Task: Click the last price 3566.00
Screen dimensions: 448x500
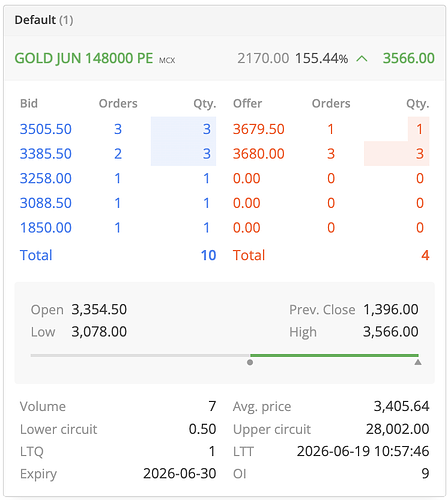Action: (x=409, y=58)
